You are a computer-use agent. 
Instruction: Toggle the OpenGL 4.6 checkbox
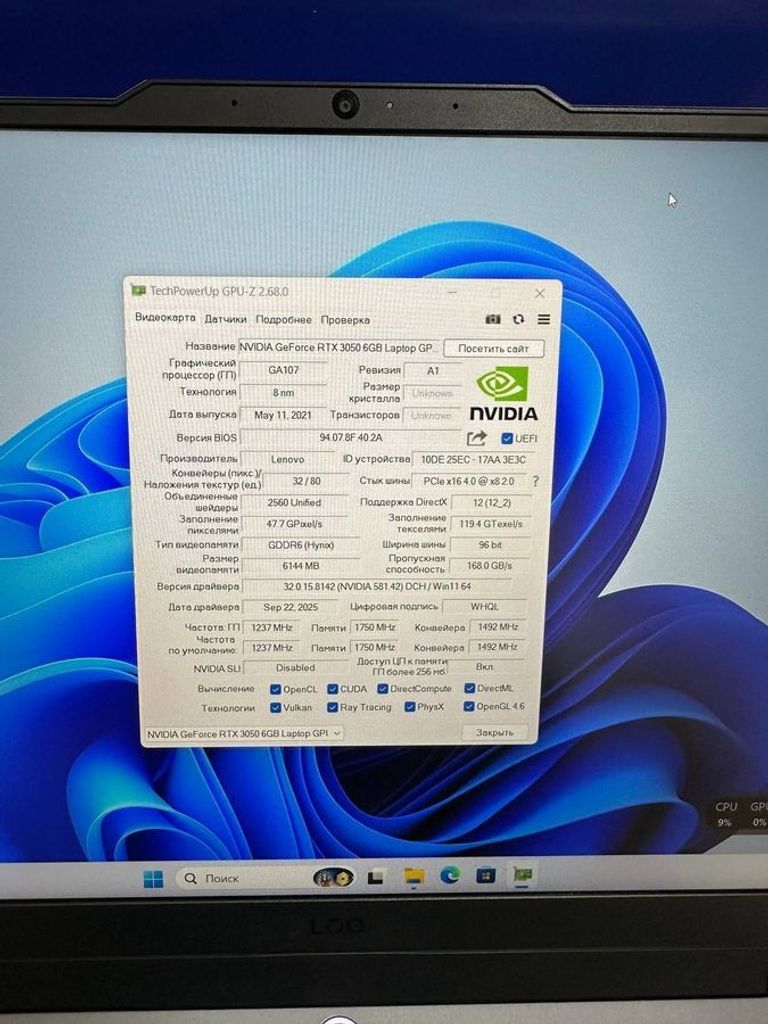469,706
